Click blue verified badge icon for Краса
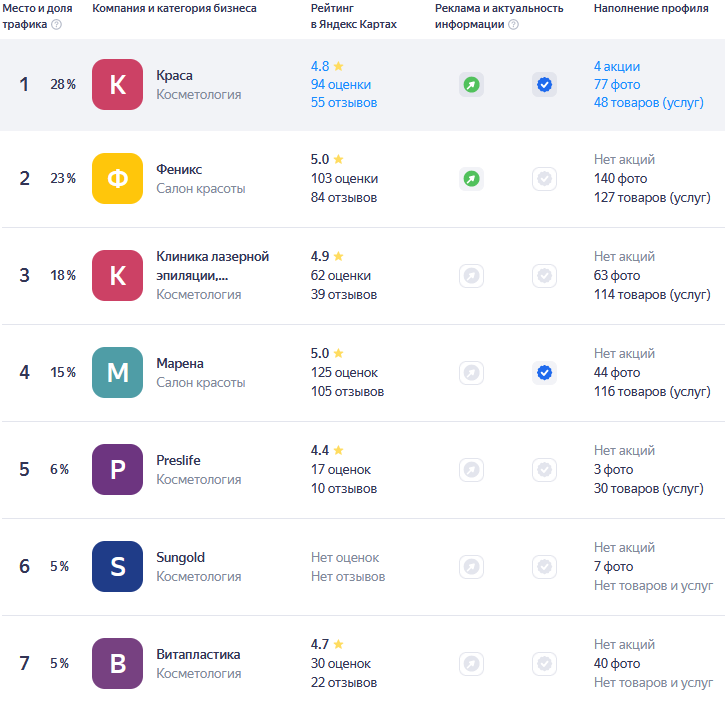Screen dimensions: 725x710 pos(544,85)
